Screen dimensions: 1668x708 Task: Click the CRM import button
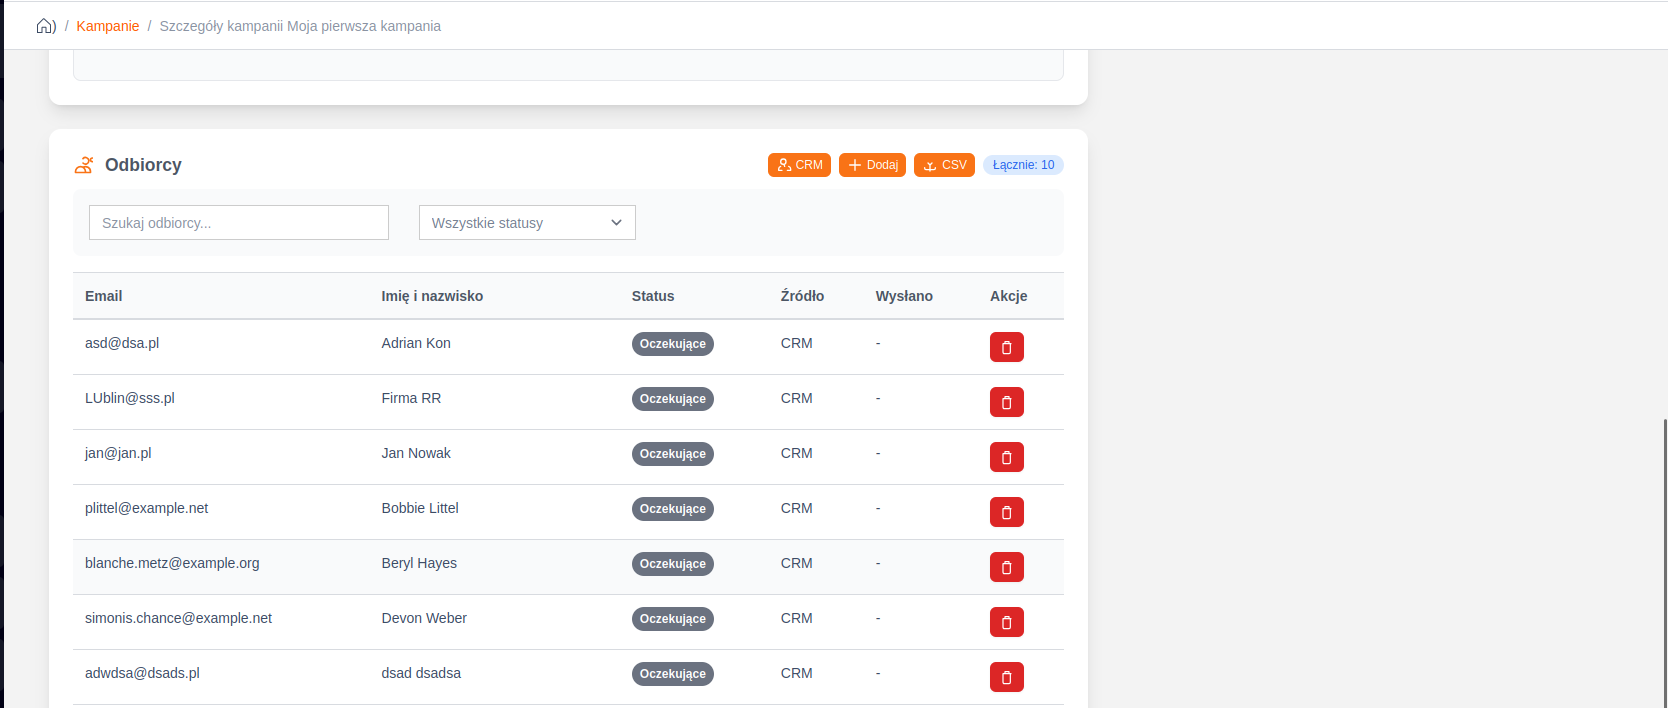pos(799,165)
